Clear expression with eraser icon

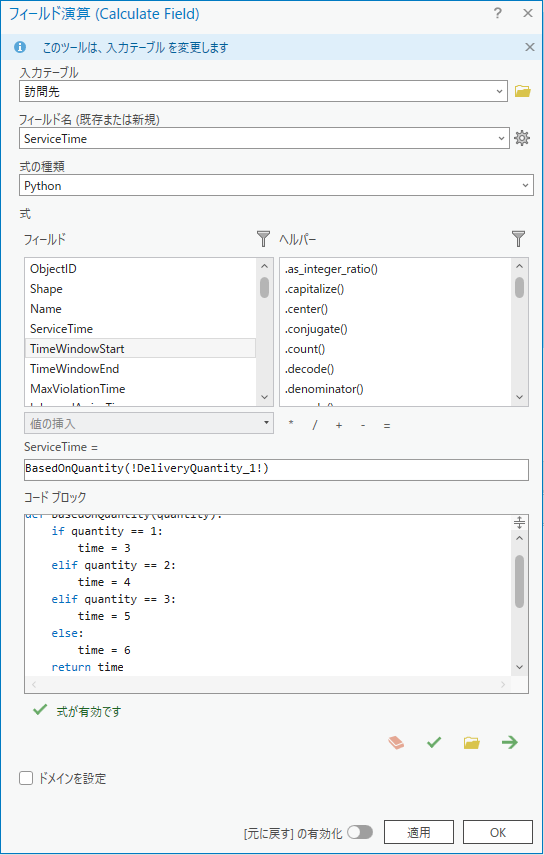tap(396, 743)
